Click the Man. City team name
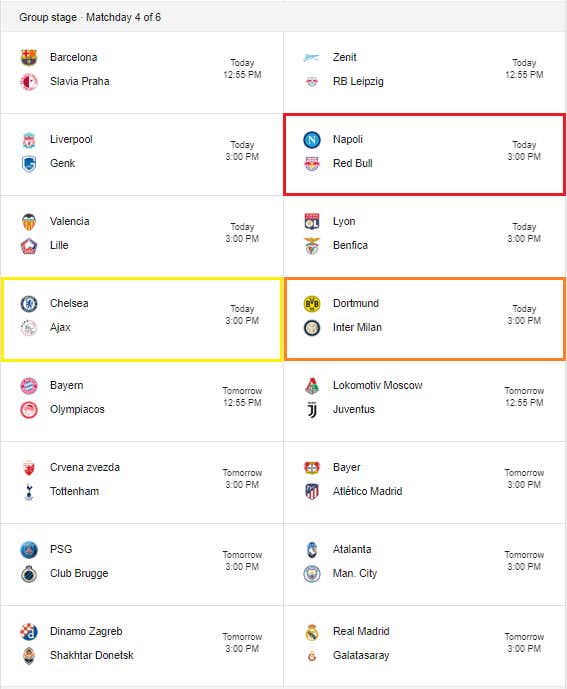 click(x=355, y=573)
